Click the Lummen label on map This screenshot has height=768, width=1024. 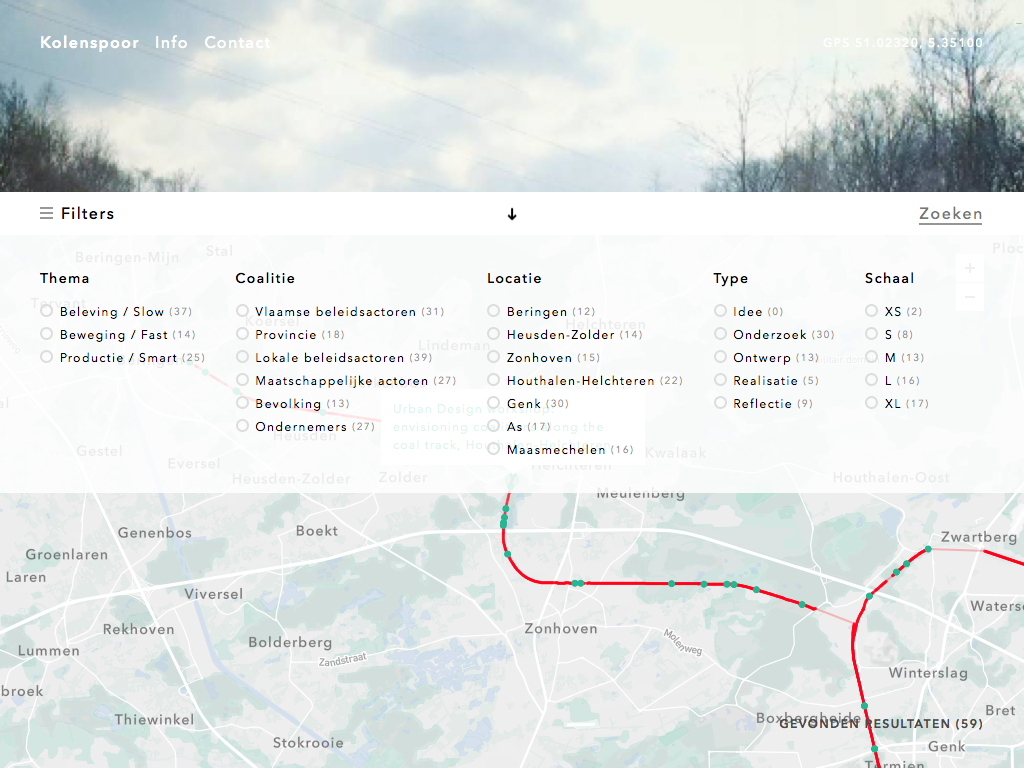tap(49, 651)
